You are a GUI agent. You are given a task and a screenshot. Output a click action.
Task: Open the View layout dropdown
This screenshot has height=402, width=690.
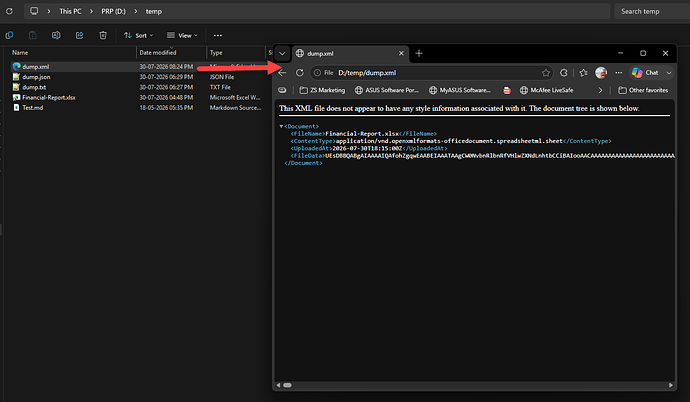tap(182, 35)
